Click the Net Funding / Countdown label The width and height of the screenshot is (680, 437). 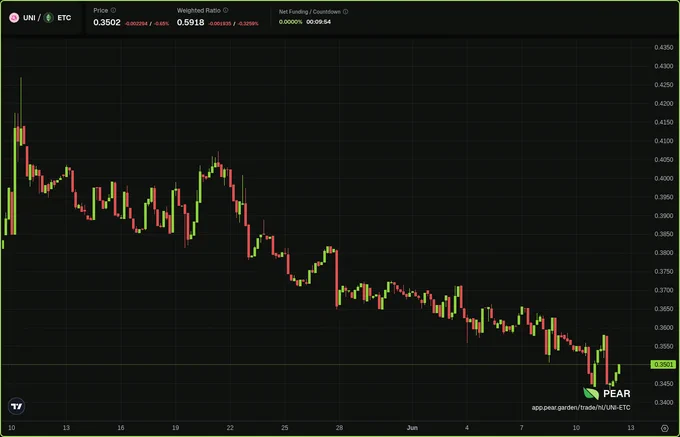click(x=310, y=12)
